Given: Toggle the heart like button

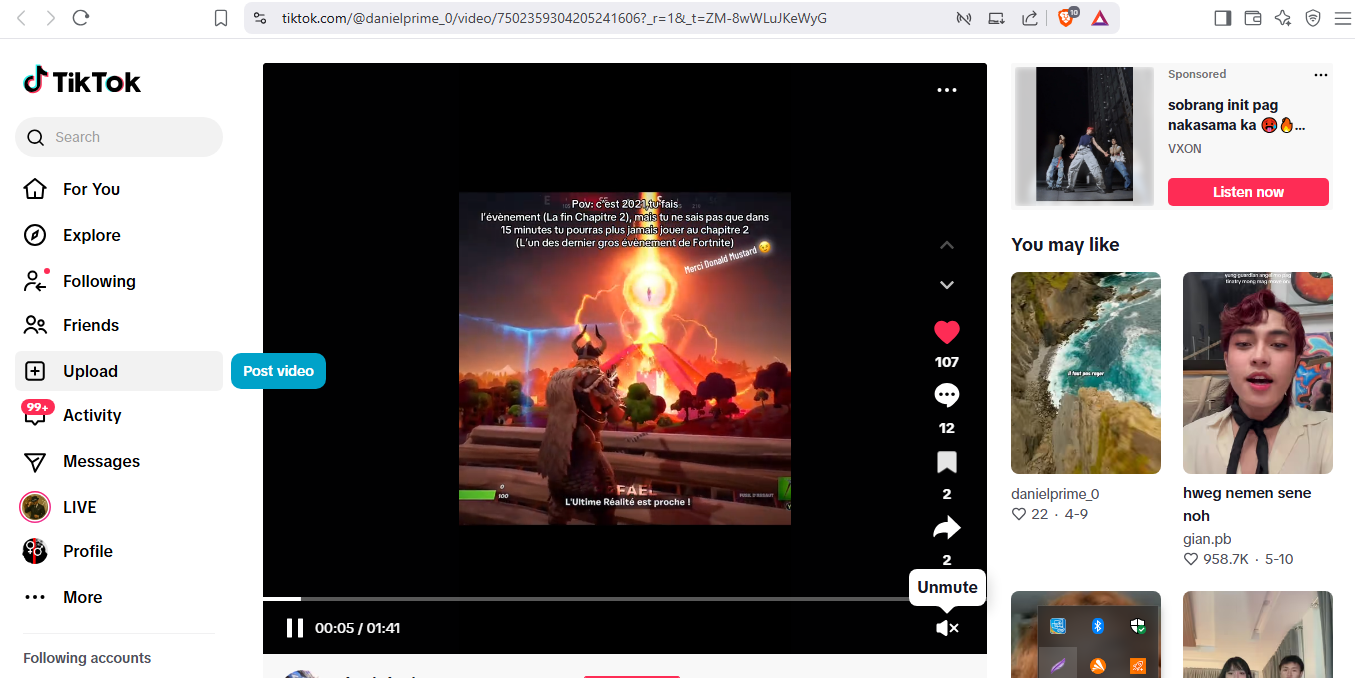Looking at the screenshot, I should point(947,332).
